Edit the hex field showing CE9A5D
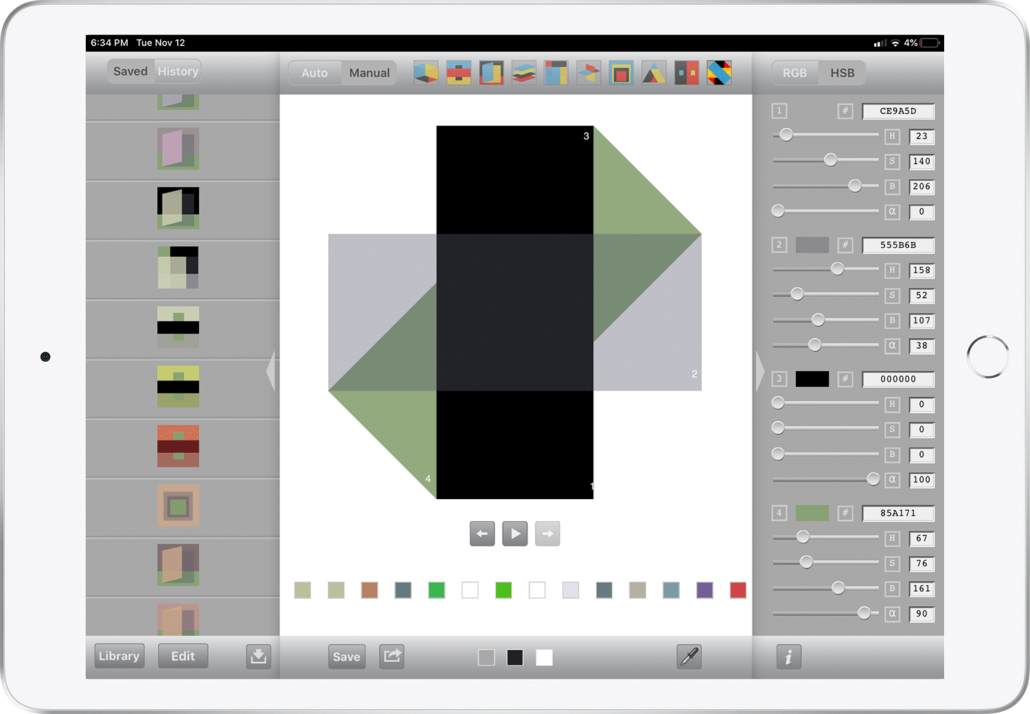Image resolution: width=1030 pixels, height=714 pixels. coord(898,111)
